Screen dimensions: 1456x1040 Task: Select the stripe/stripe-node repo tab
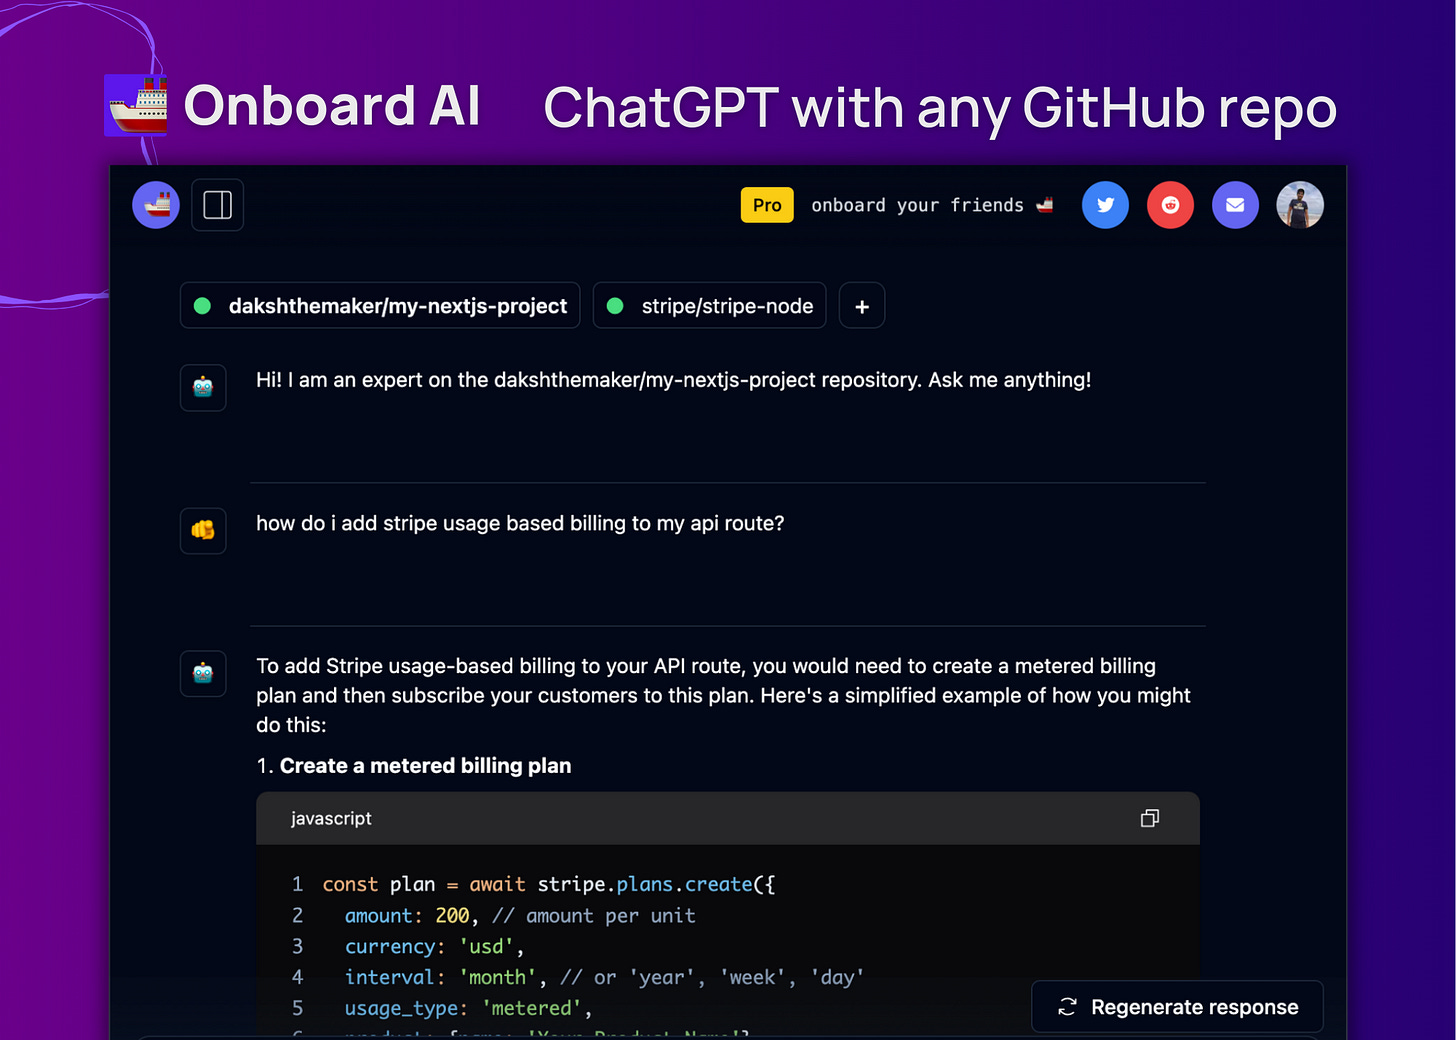pyautogui.click(x=710, y=306)
